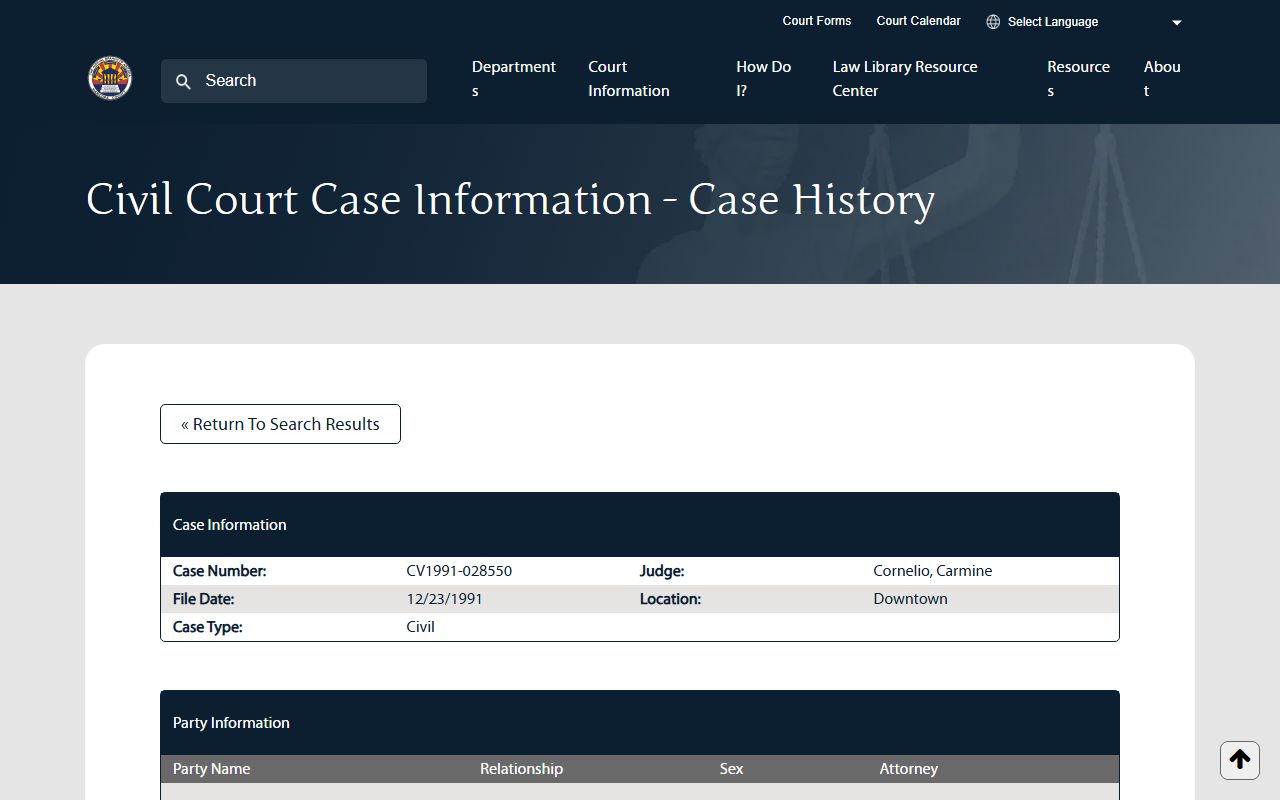
Task: Open the Court Information menu
Action: pyautogui.click(x=629, y=79)
